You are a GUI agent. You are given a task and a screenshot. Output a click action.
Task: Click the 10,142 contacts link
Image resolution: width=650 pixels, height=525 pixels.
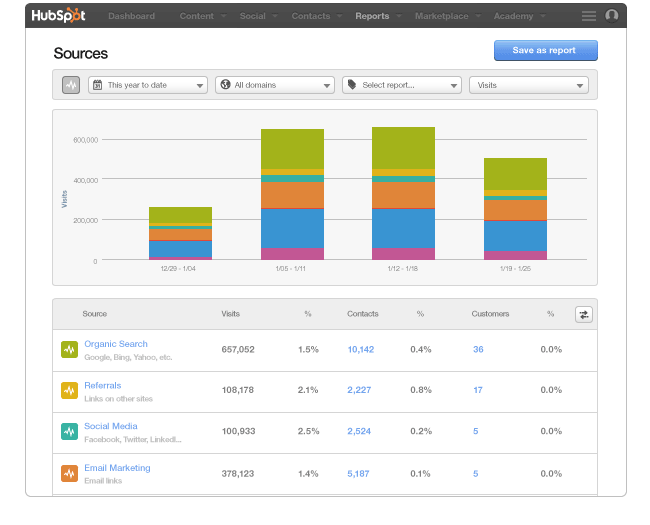tap(360, 349)
